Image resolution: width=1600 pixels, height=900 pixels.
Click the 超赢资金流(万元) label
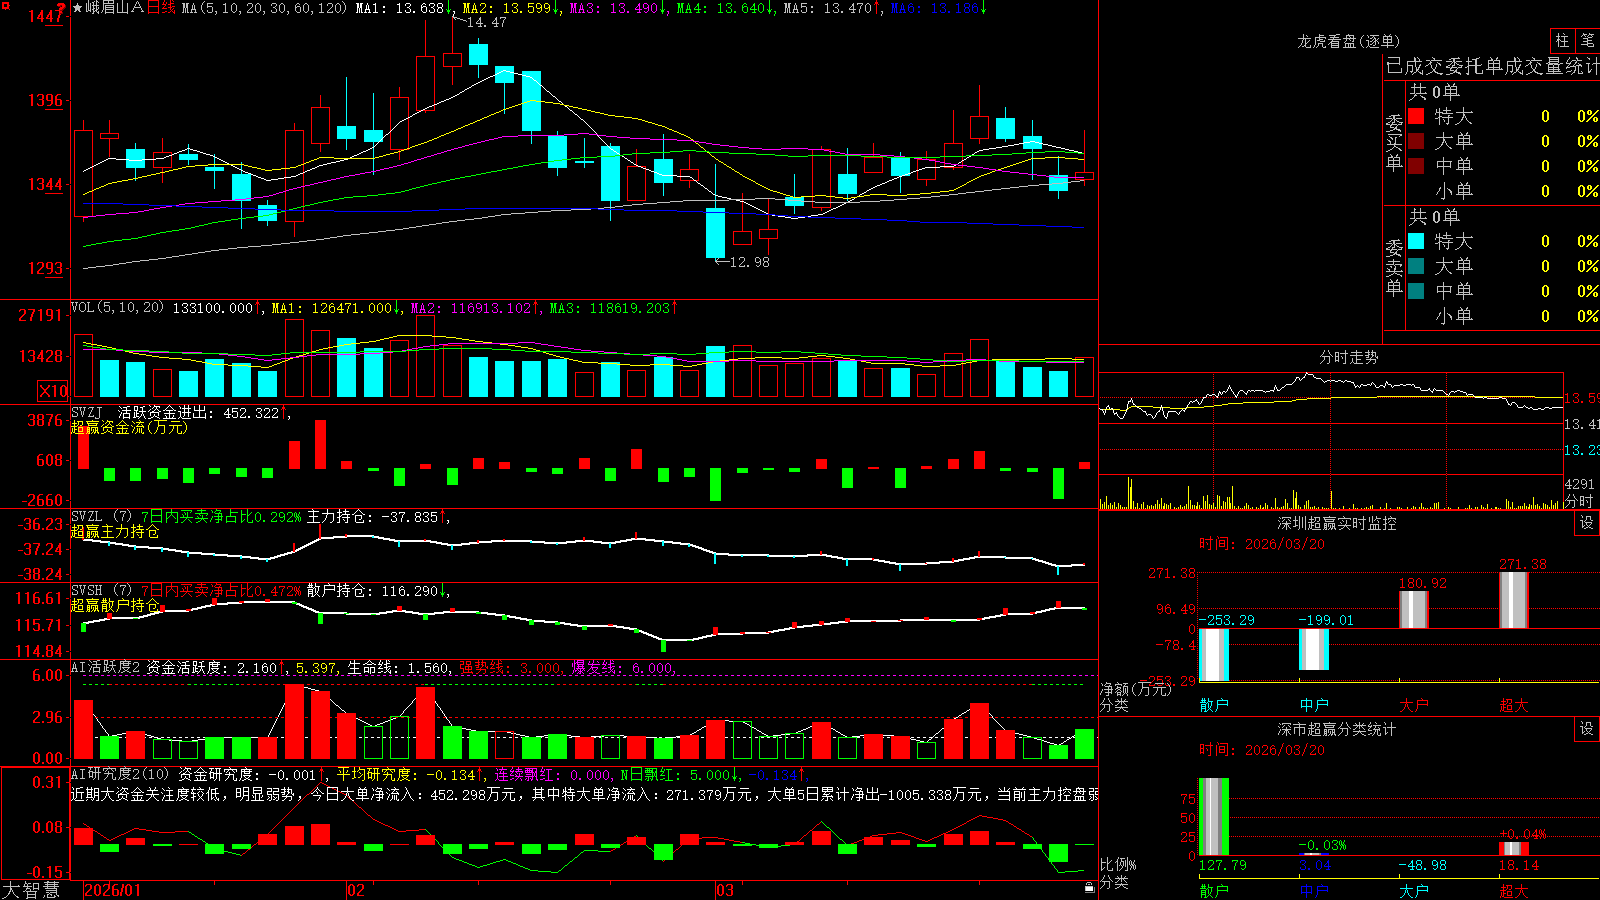tap(129, 427)
